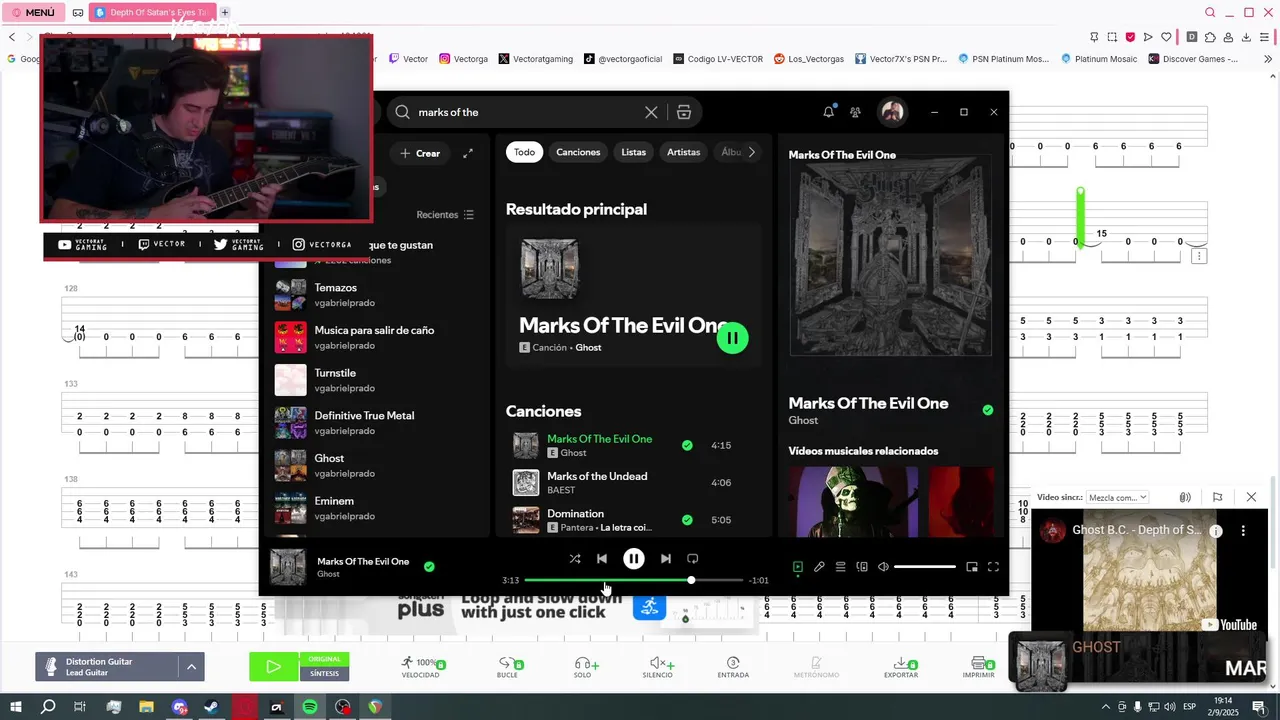This screenshot has width=1280, height=720.
Task: Toggle the repeat mode in Spotify
Action: pyautogui.click(x=692, y=559)
